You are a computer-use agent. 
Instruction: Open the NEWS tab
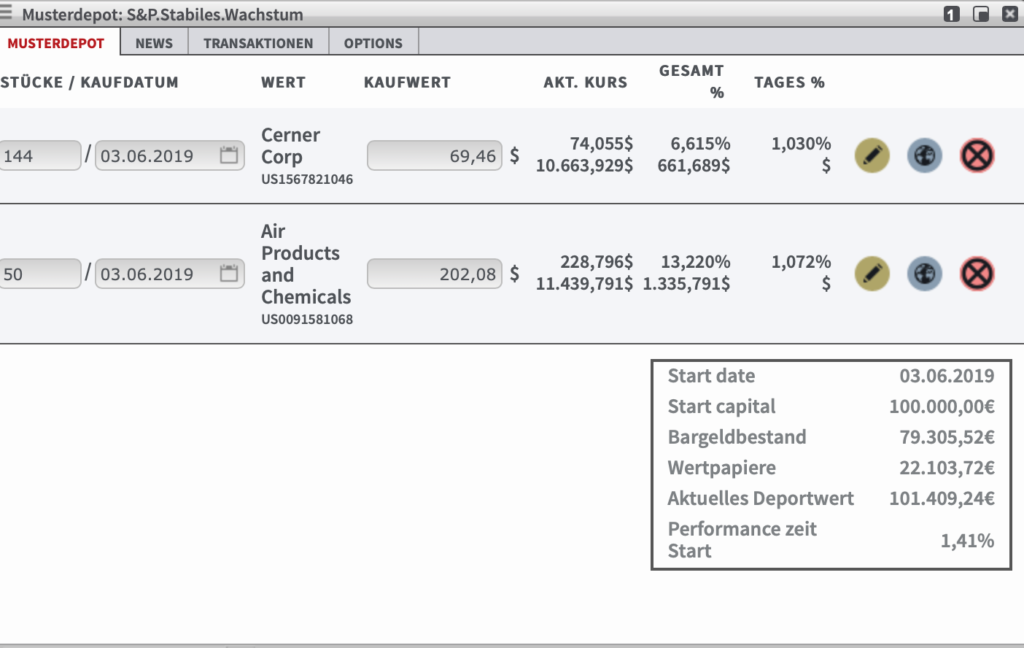(x=154, y=43)
